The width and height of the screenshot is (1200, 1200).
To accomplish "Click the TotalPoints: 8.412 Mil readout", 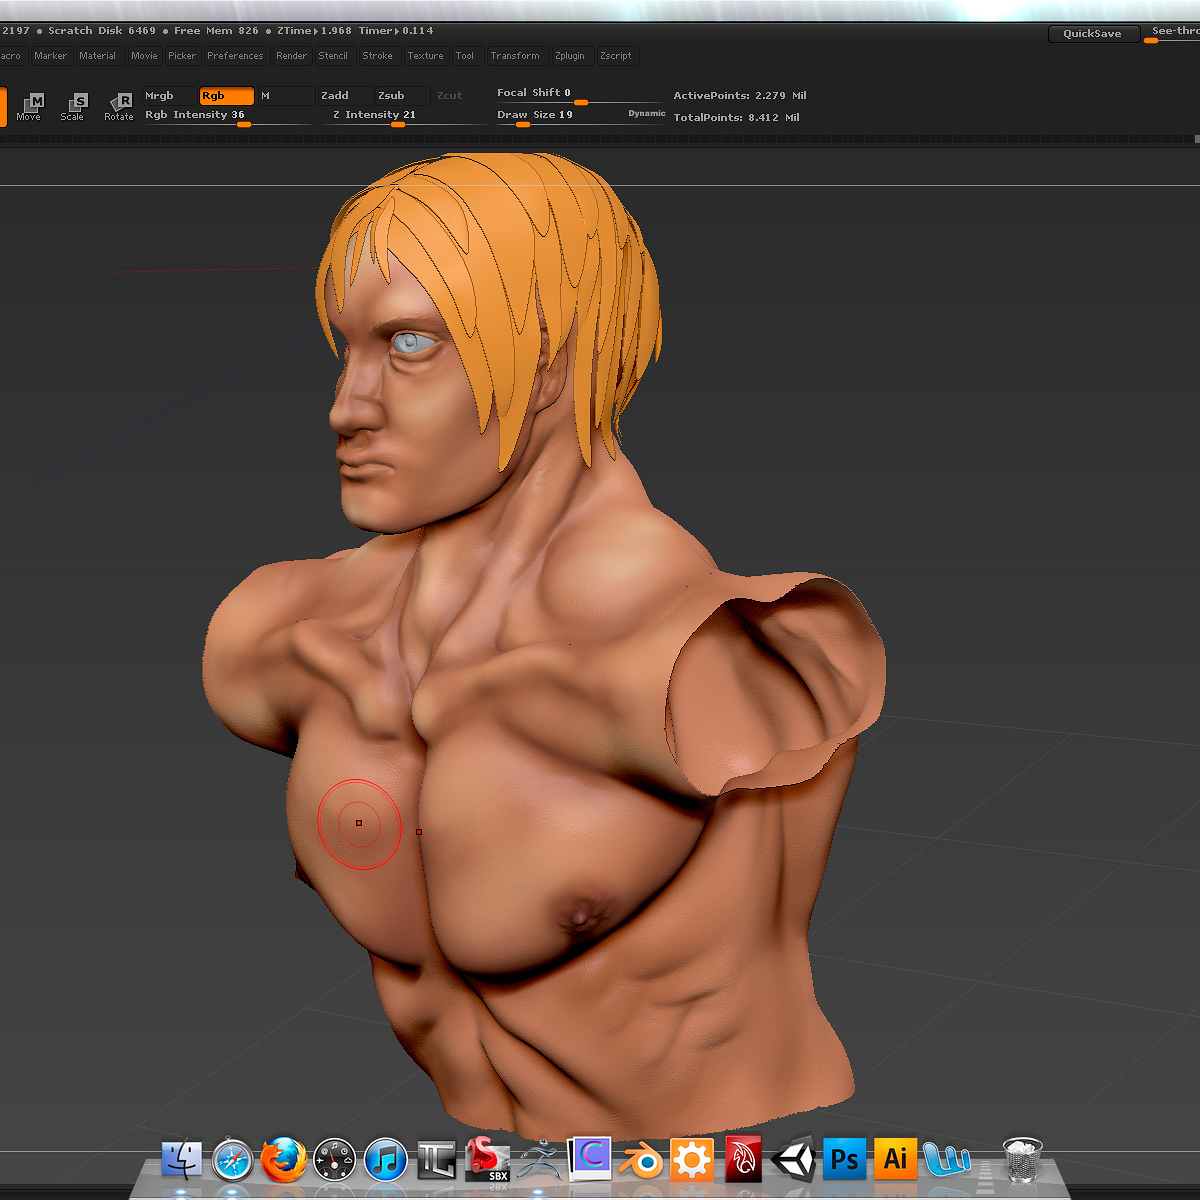I will pyautogui.click(x=737, y=118).
